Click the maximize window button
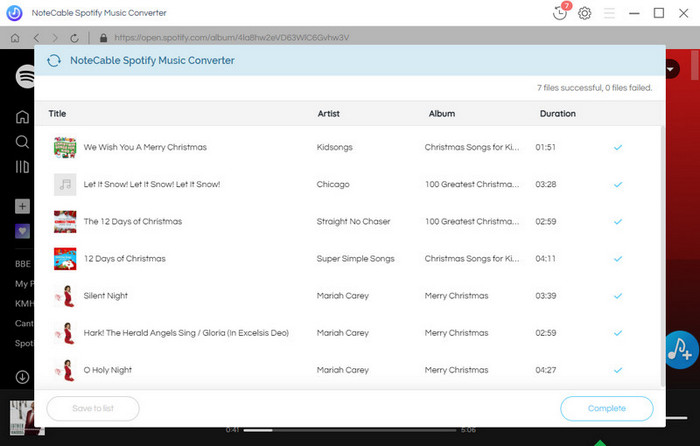The width and height of the screenshot is (700, 446). pos(659,13)
